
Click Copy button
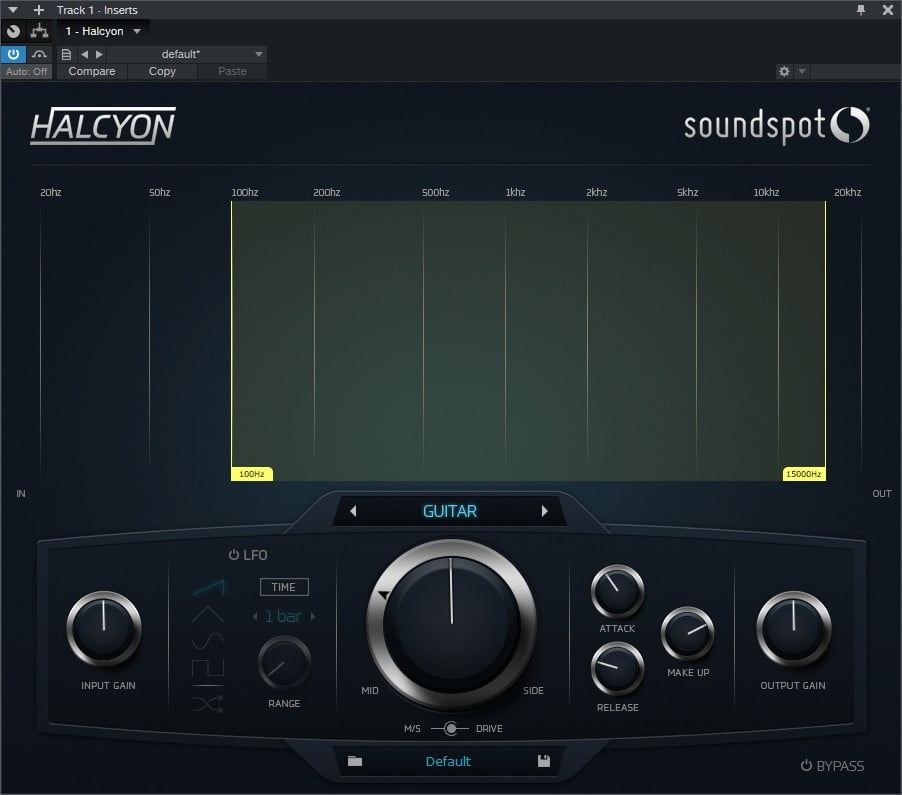click(x=162, y=71)
